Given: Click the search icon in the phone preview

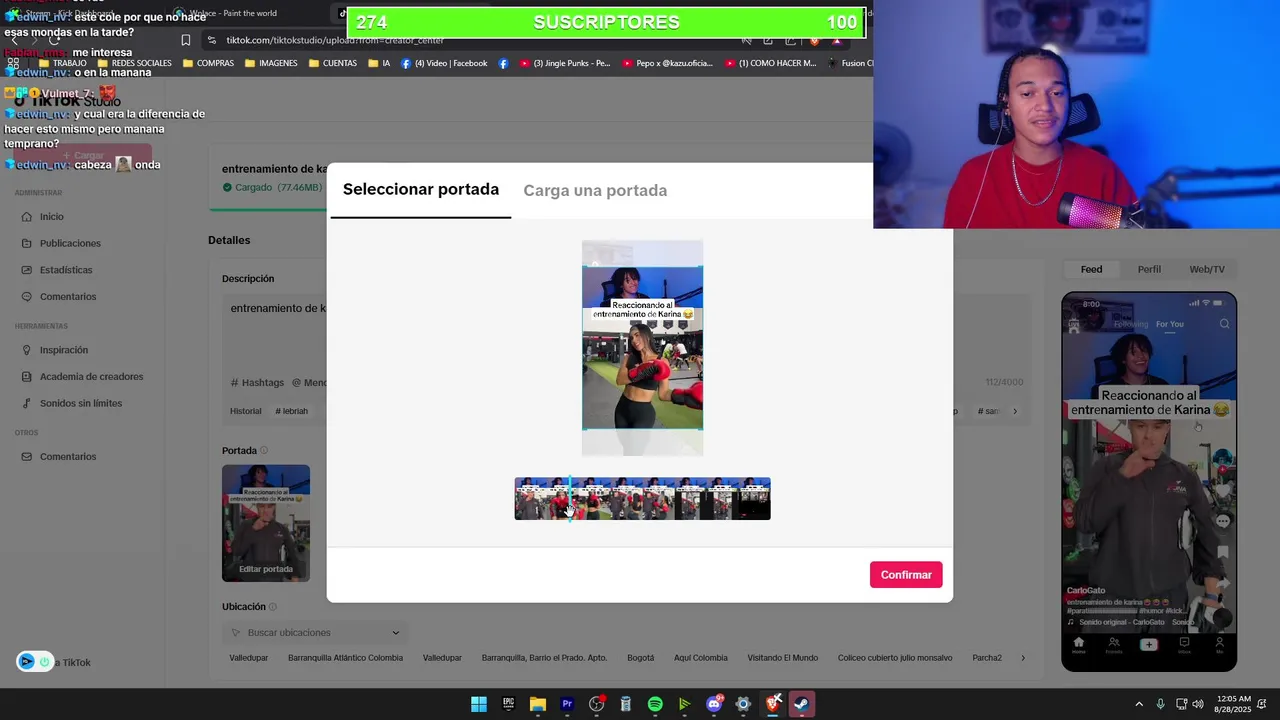Looking at the screenshot, I should [x=1224, y=324].
